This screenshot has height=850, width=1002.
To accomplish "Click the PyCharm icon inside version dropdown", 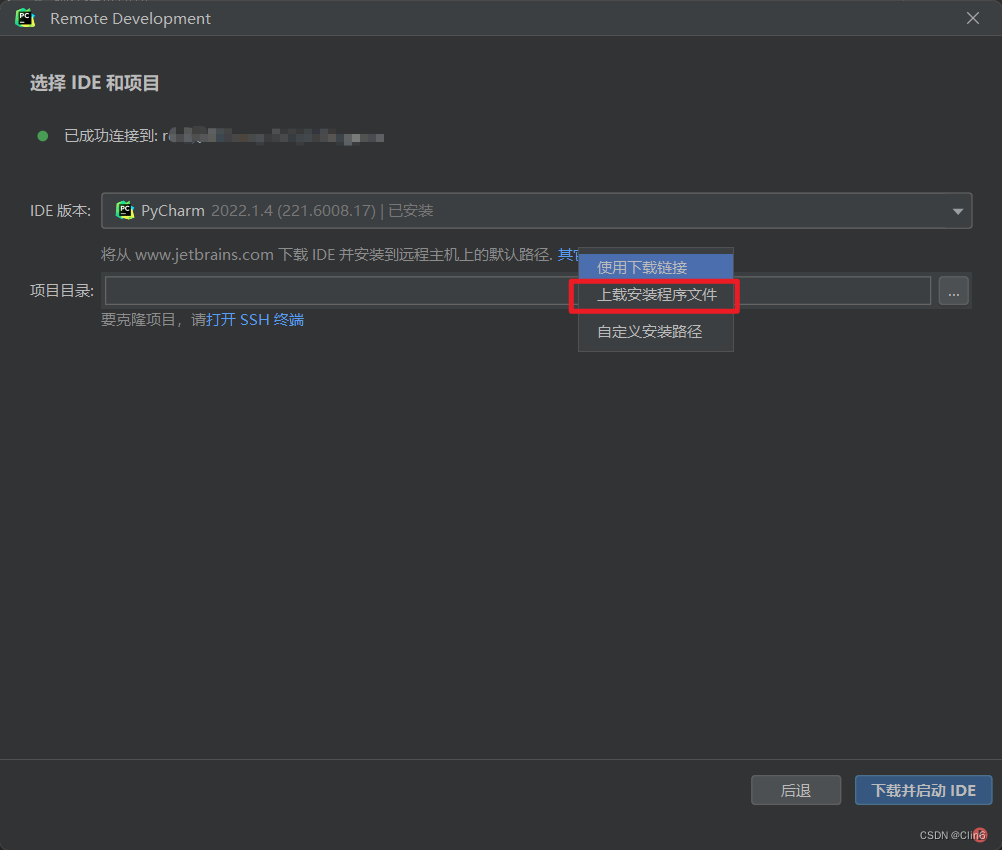I will point(125,210).
